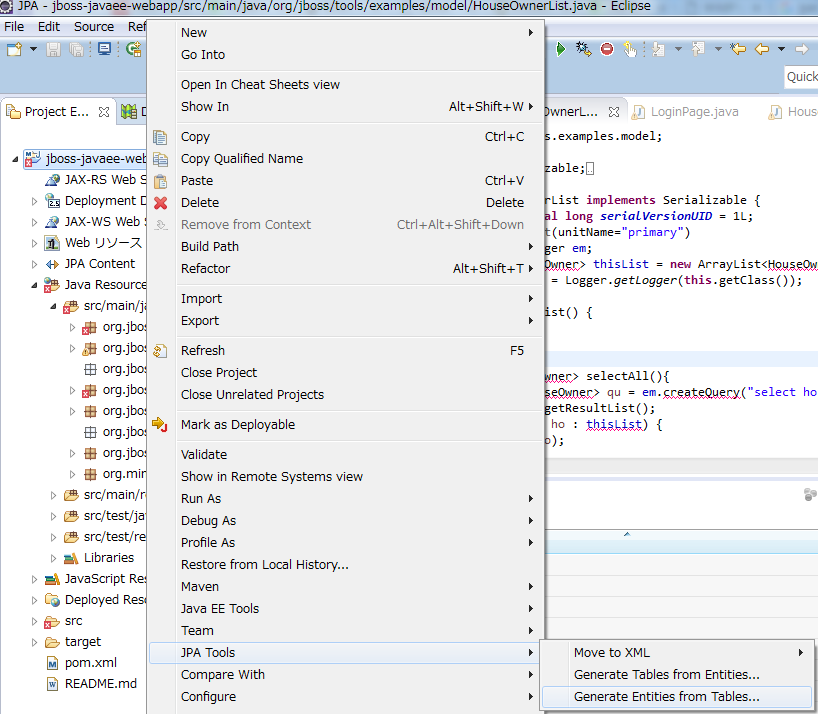Expand the JPA Content node
818x714 pixels.
(34, 264)
